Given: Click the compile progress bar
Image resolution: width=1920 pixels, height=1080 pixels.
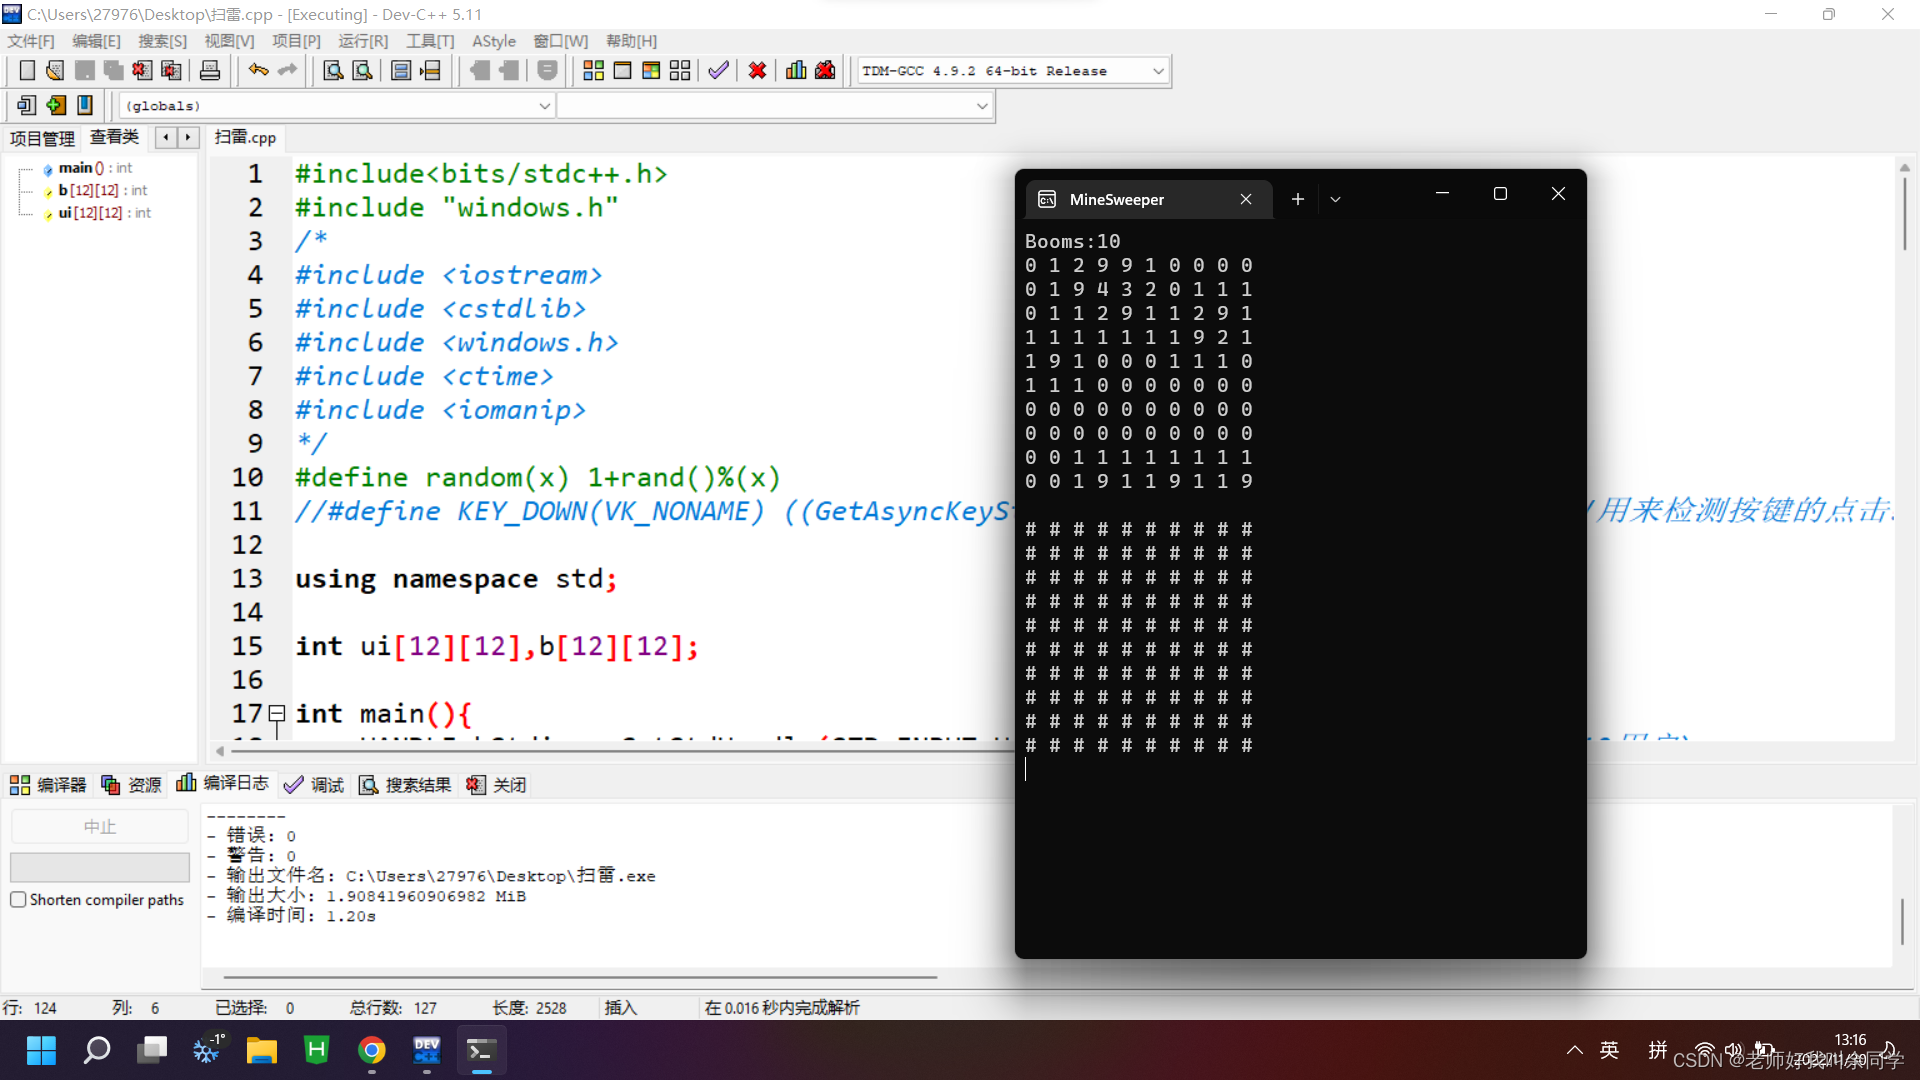Looking at the screenshot, I should click(99, 867).
